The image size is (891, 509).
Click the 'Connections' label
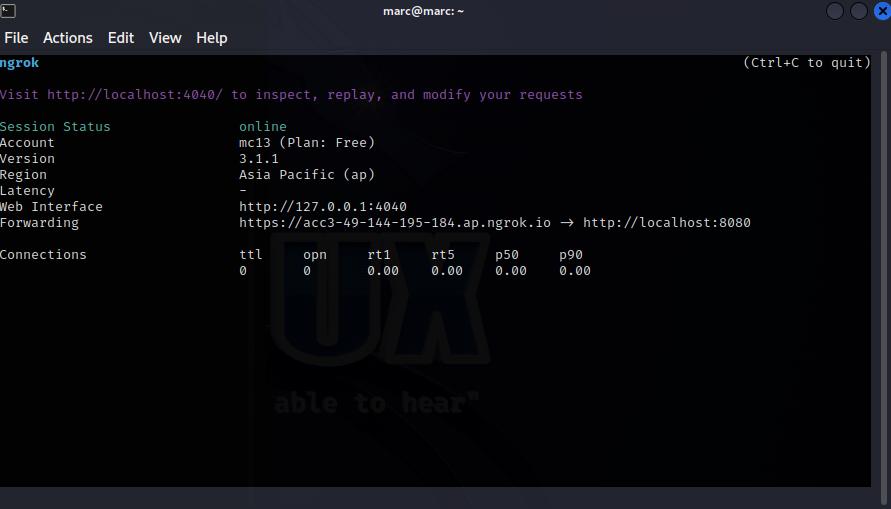[x=43, y=254]
